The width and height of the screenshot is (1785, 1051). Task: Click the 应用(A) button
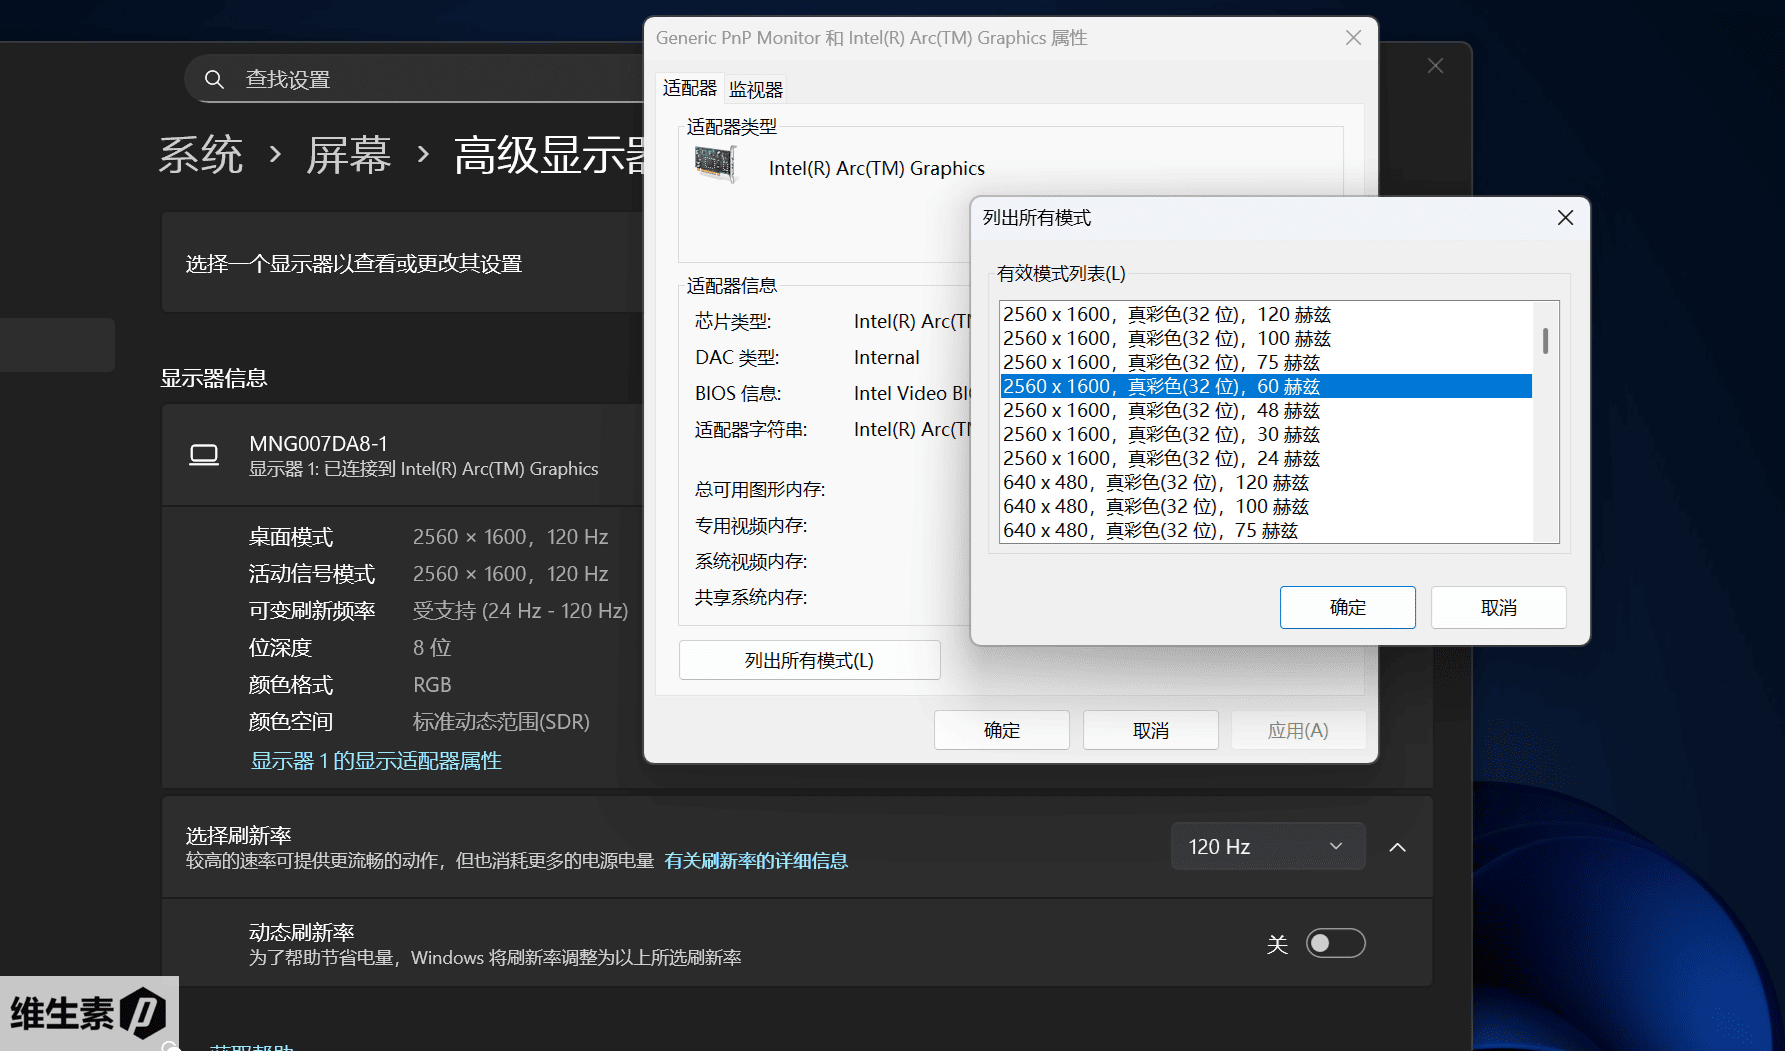1298,729
